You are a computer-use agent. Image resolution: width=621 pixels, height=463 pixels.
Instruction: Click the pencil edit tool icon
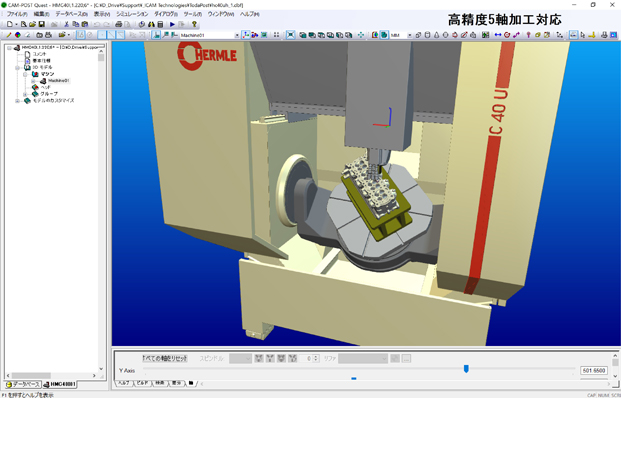[9, 35]
